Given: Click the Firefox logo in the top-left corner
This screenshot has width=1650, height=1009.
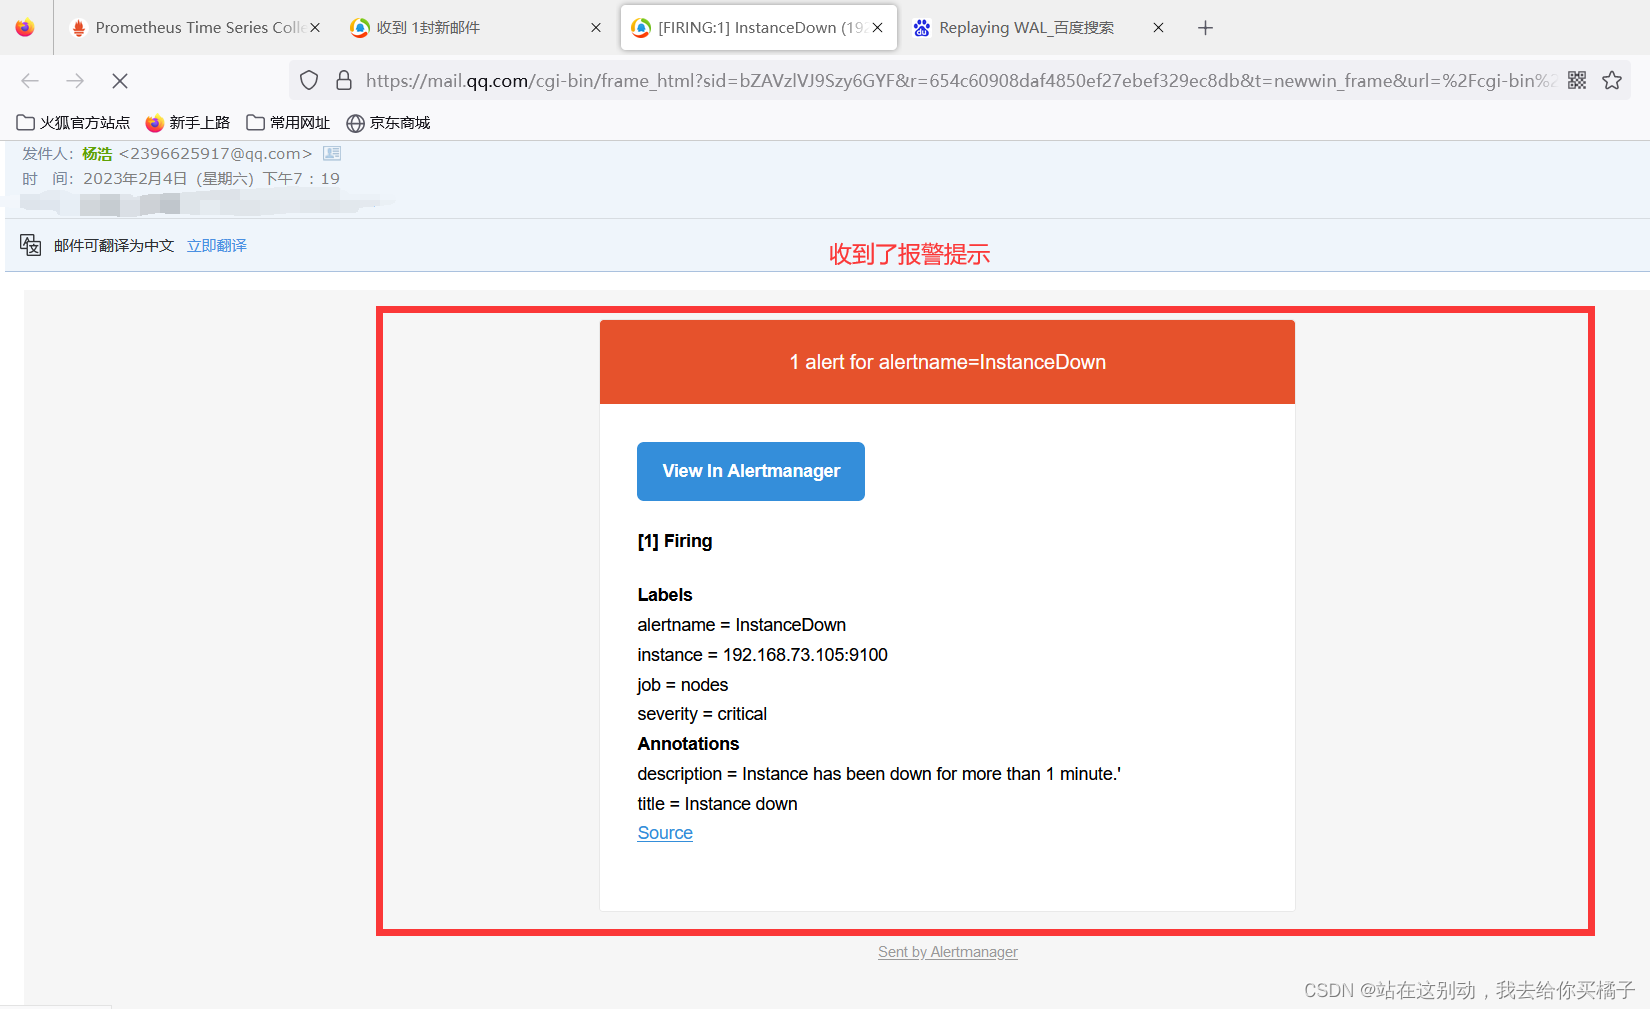Looking at the screenshot, I should (23, 27).
